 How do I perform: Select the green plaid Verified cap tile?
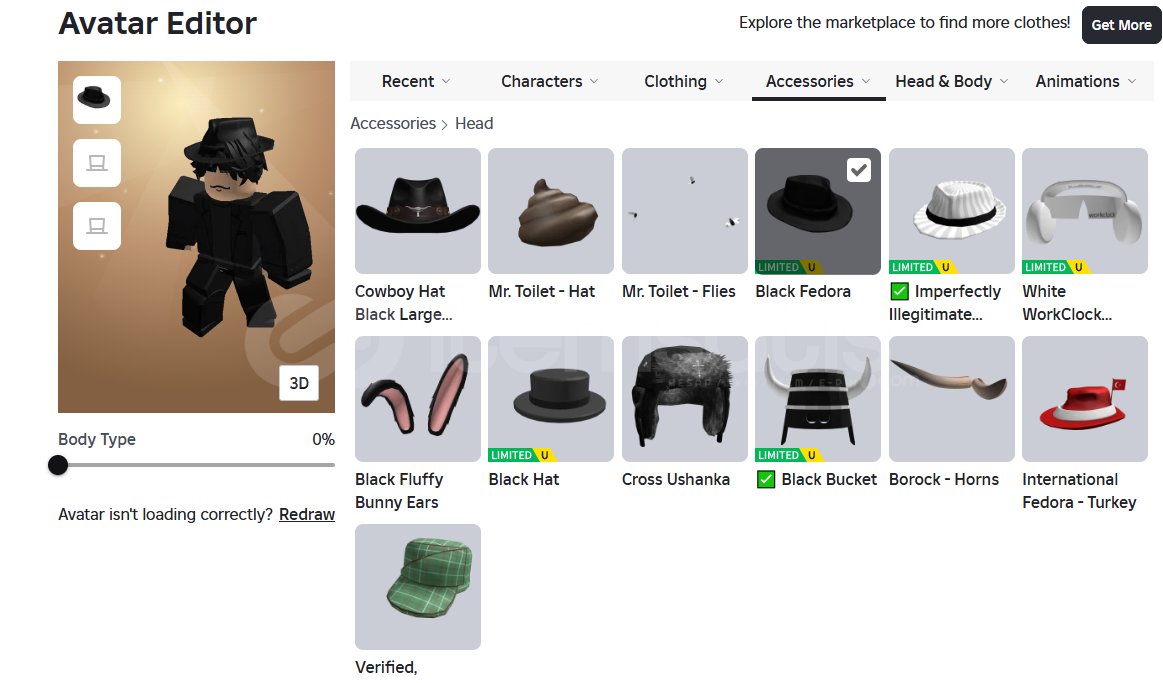click(418, 587)
